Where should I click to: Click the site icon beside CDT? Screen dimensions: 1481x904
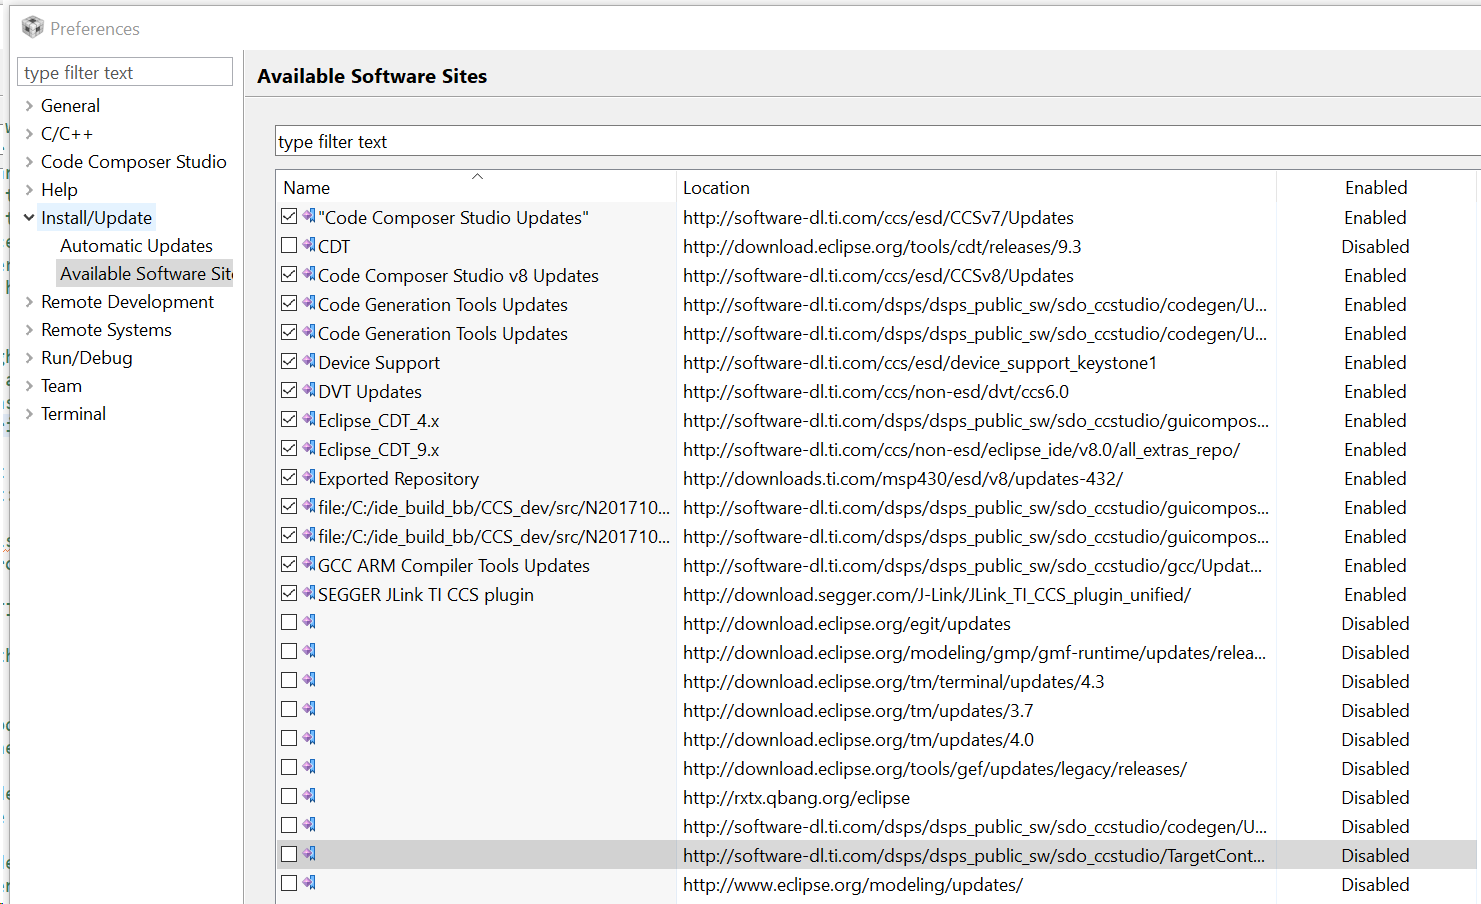309,245
